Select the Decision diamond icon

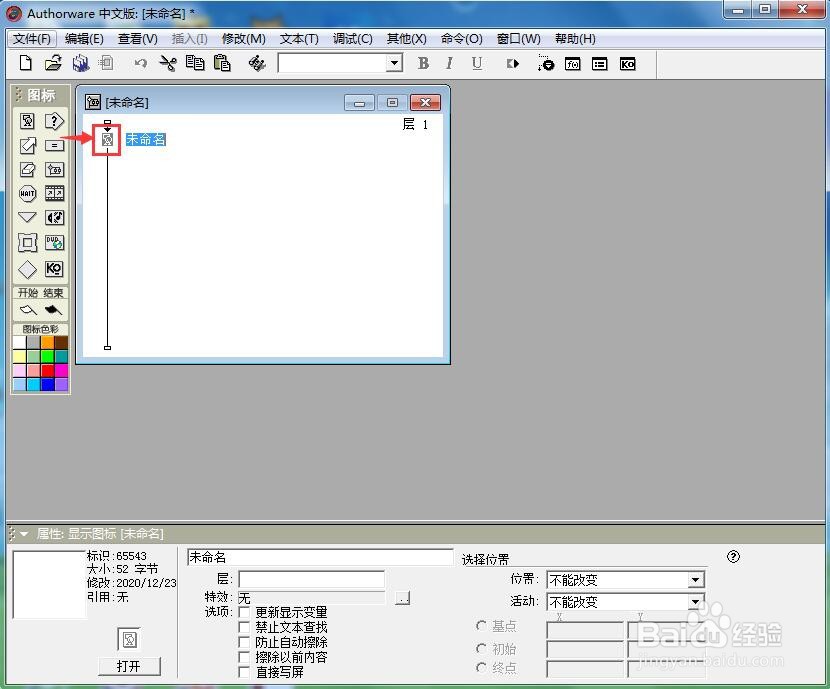[28, 269]
